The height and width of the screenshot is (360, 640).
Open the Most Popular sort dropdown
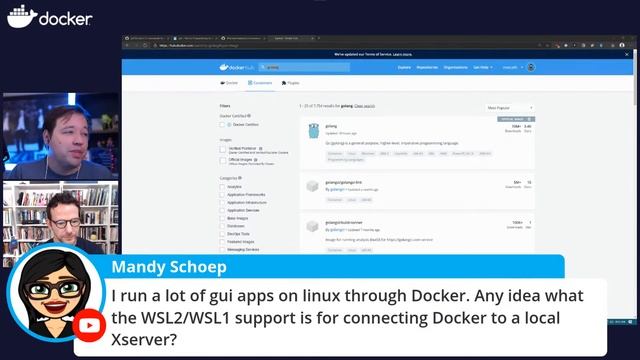(510, 108)
